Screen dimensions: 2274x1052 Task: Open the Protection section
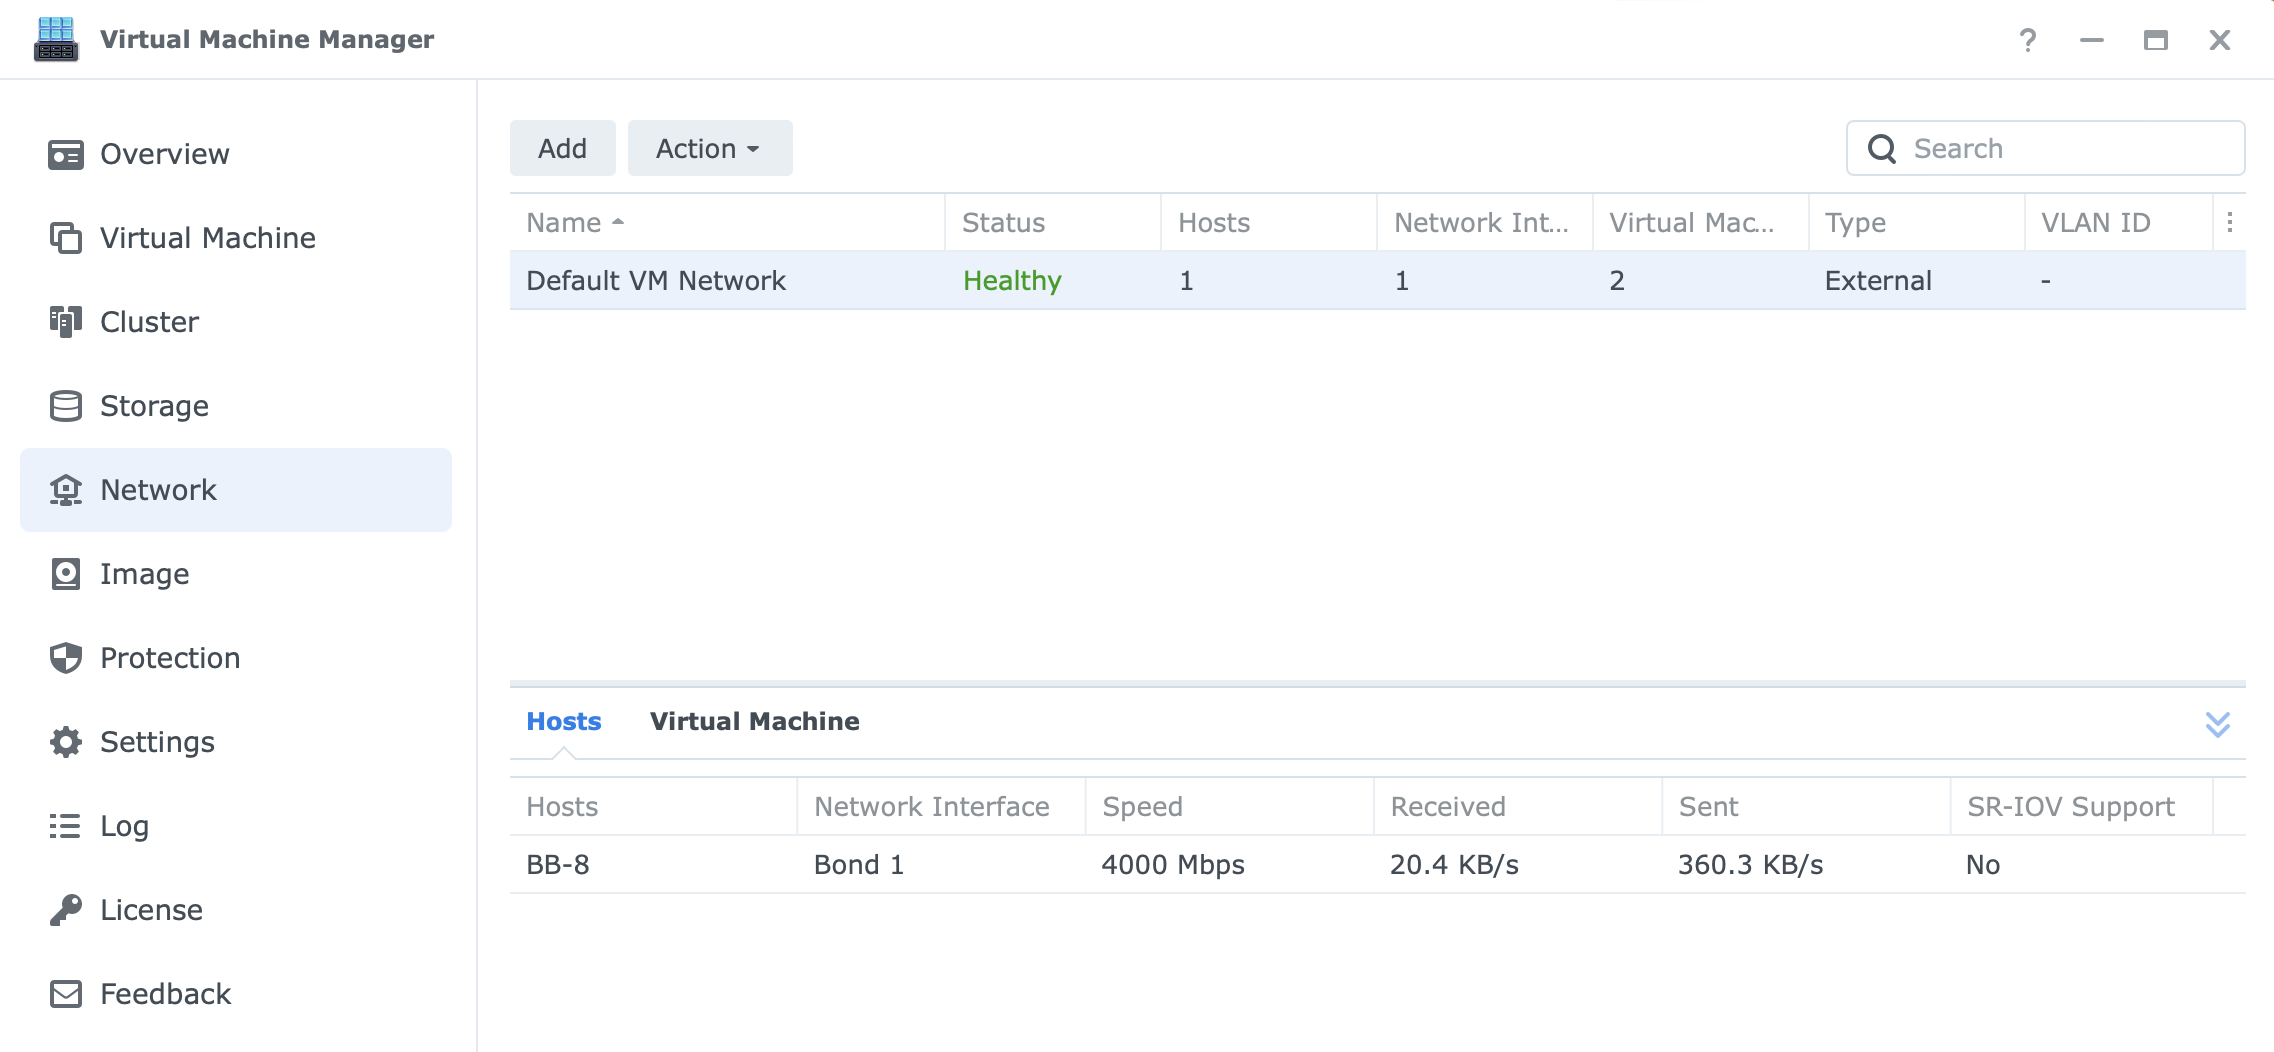point(236,658)
